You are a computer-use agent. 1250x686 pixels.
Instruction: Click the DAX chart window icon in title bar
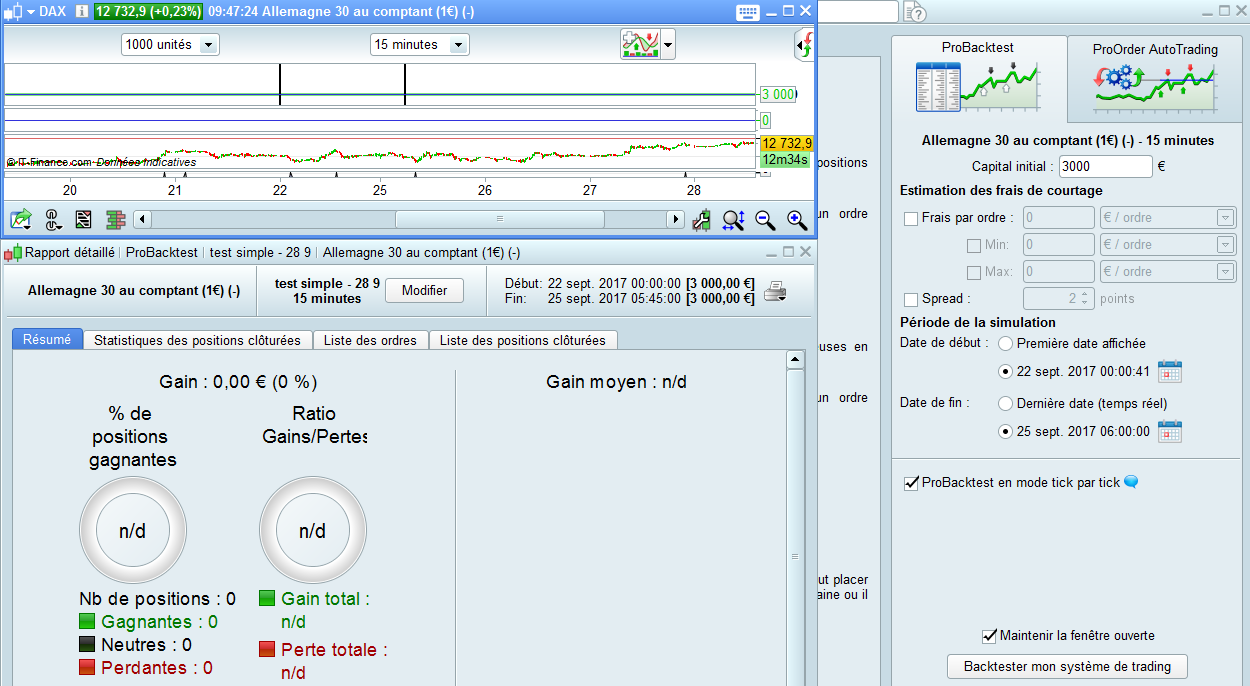(12, 11)
